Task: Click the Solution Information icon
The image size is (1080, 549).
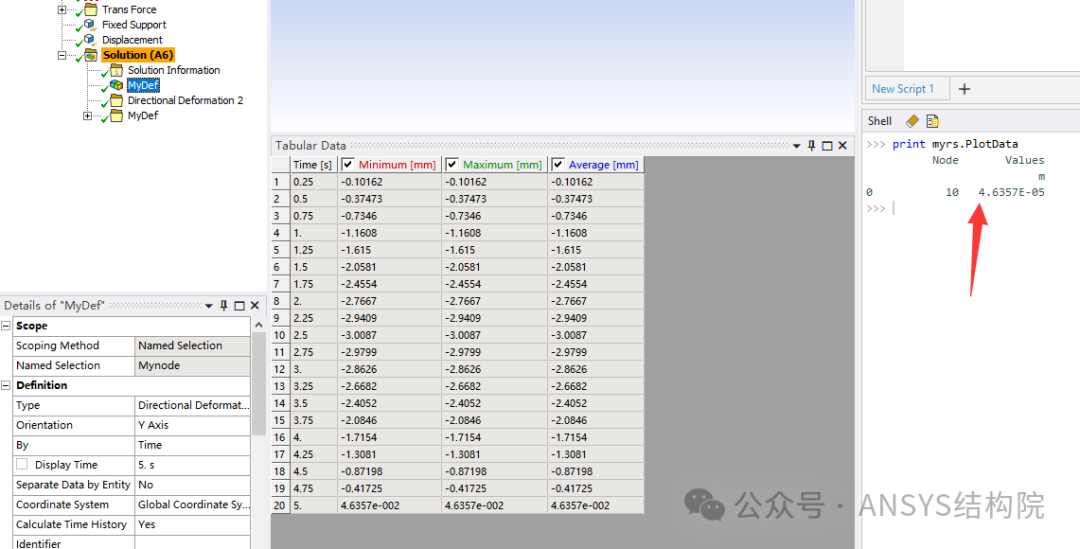Action: (116, 70)
